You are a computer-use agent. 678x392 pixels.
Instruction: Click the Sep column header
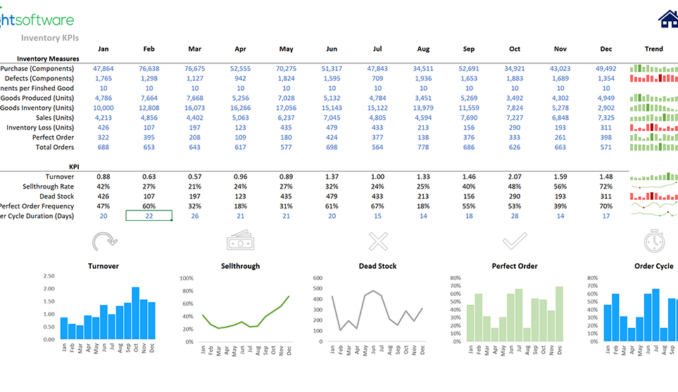point(469,49)
